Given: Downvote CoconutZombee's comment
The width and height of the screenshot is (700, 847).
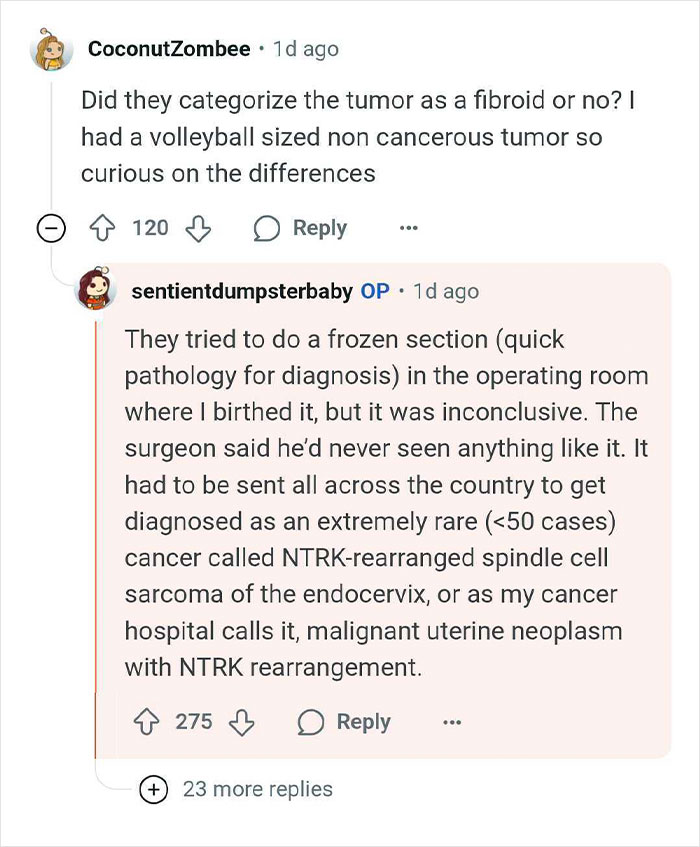Looking at the screenshot, I should click(x=198, y=228).
